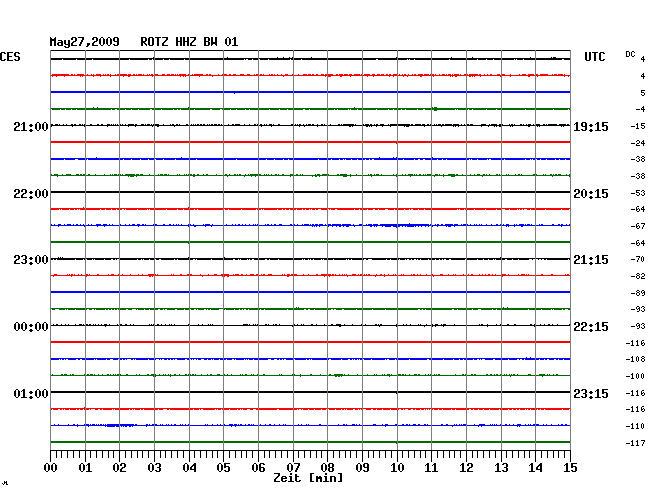
Task: Click the 19:15 UTC time label
Action: 591,126
